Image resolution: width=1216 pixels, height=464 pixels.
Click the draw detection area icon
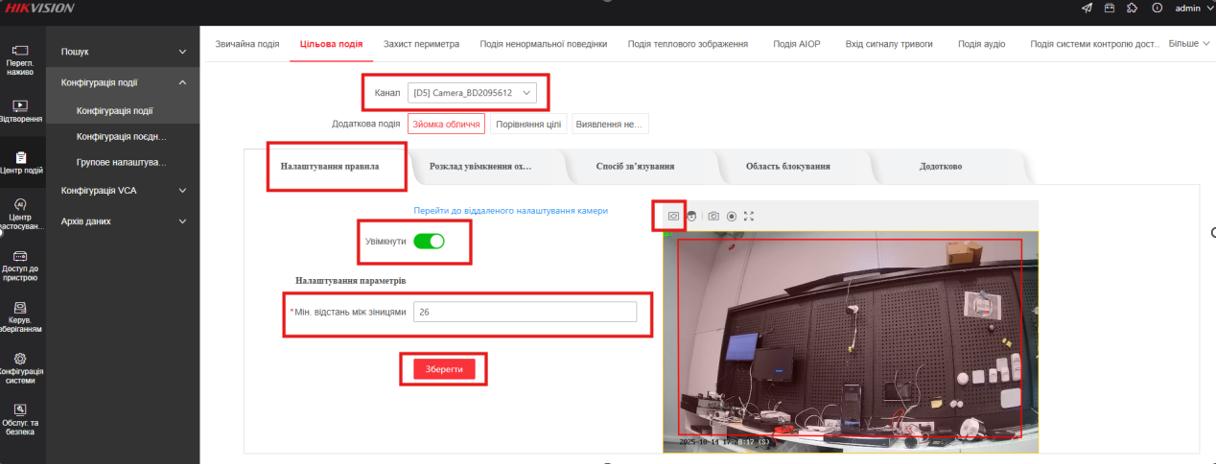pos(673,216)
